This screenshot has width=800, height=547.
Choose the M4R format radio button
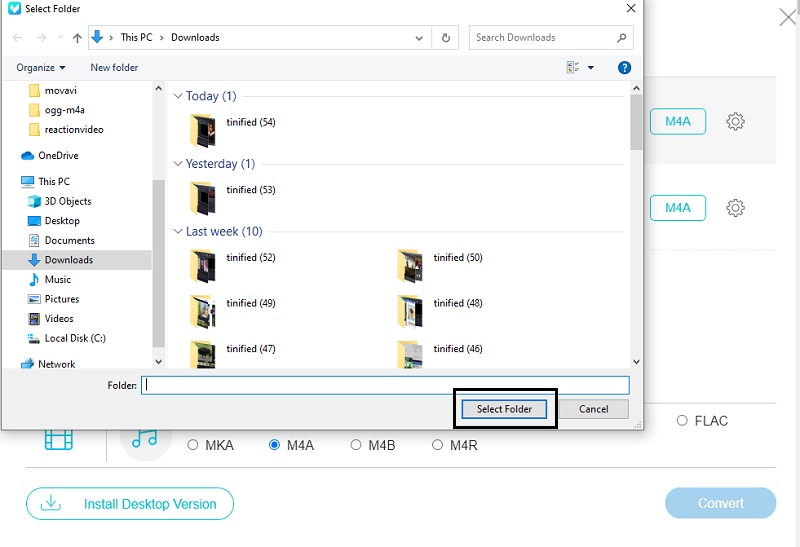click(437, 445)
